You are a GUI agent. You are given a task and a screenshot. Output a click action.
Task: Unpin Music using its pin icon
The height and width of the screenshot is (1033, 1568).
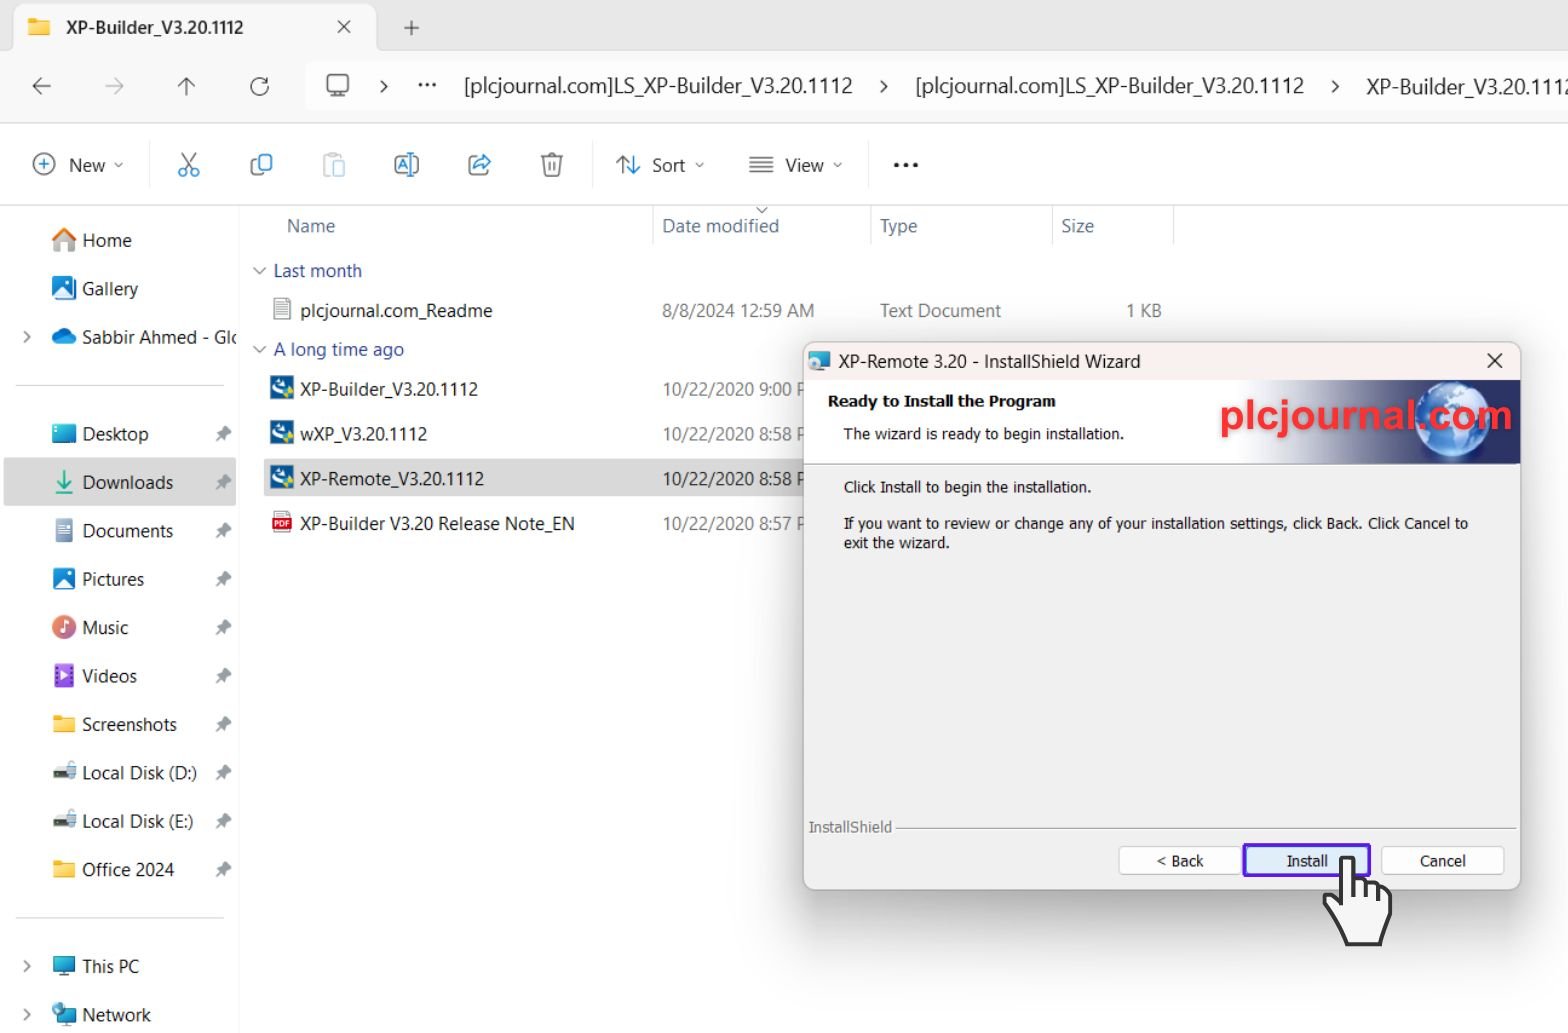223,628
